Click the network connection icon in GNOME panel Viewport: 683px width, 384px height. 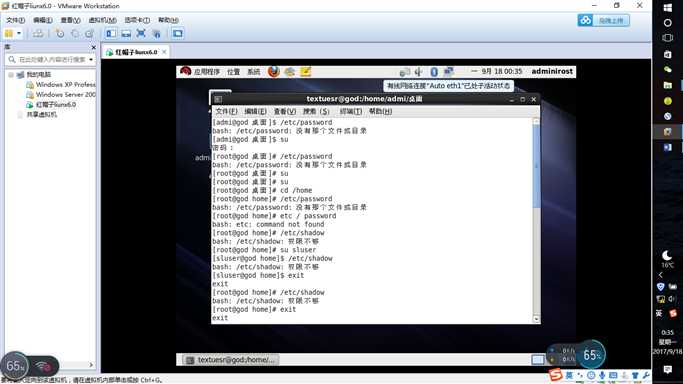pos(449,72)
